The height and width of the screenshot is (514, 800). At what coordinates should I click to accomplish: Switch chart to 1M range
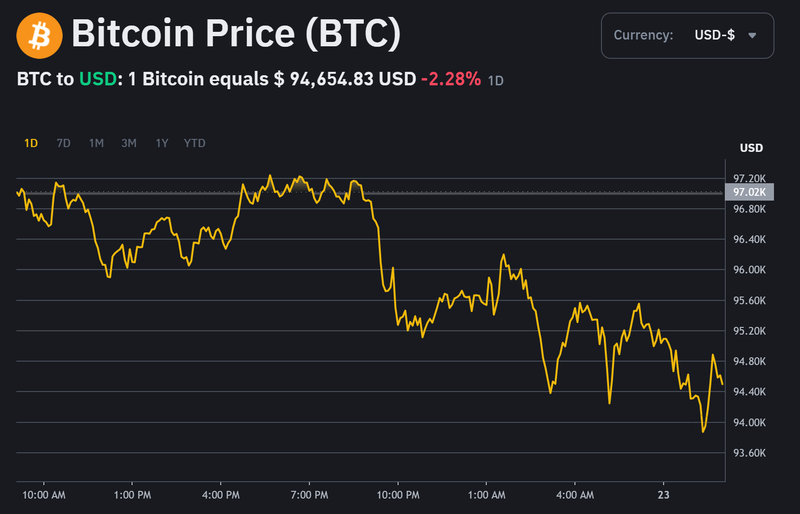[96, 143]
